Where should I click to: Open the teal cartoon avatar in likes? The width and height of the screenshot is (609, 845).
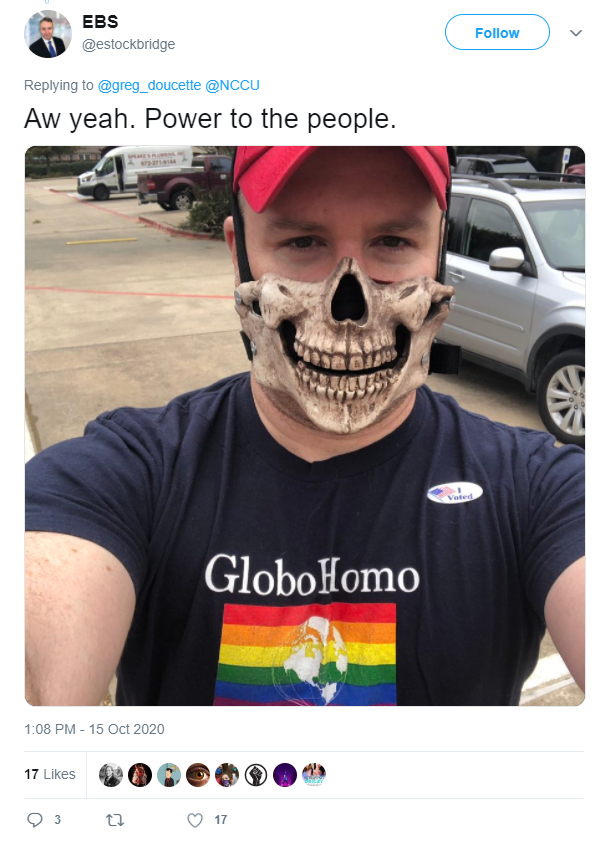(x=169, y=775)
